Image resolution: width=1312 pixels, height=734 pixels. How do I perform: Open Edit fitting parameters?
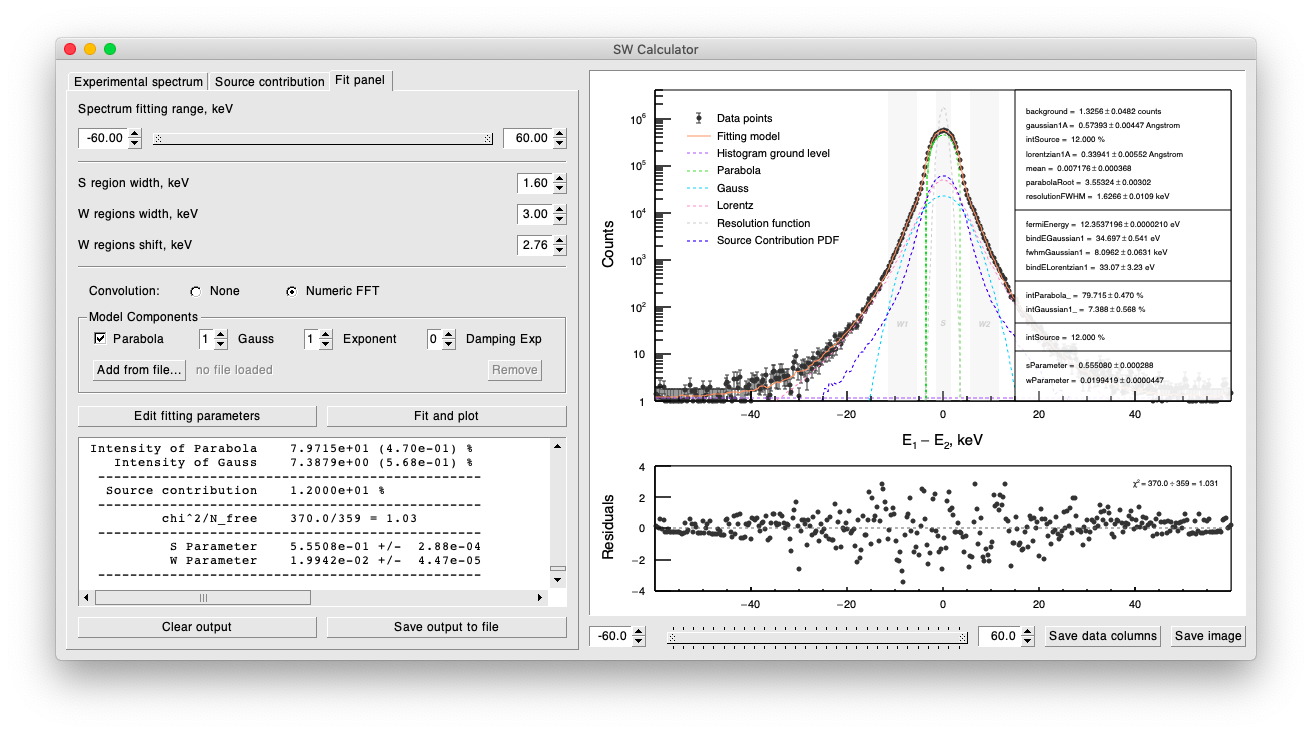[197, 416]
